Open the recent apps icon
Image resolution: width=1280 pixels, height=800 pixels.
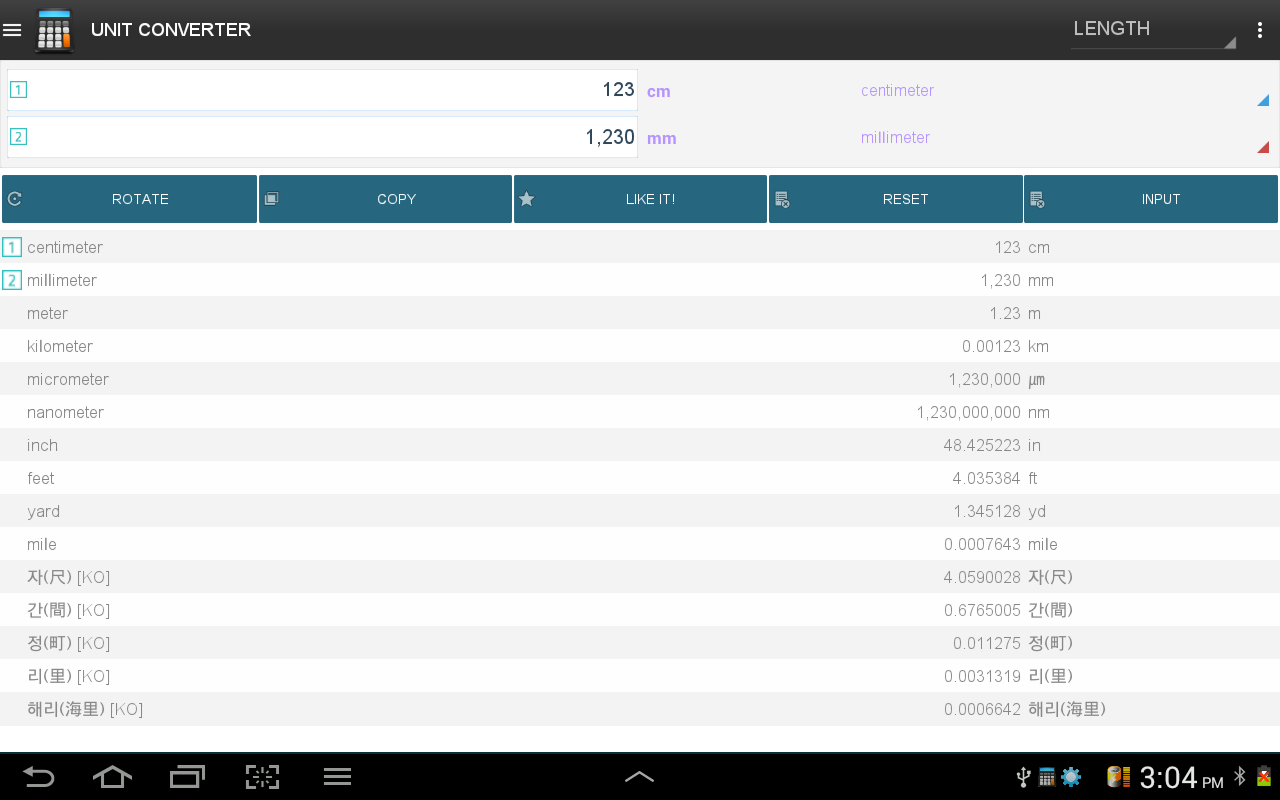(x=187, y=777)
